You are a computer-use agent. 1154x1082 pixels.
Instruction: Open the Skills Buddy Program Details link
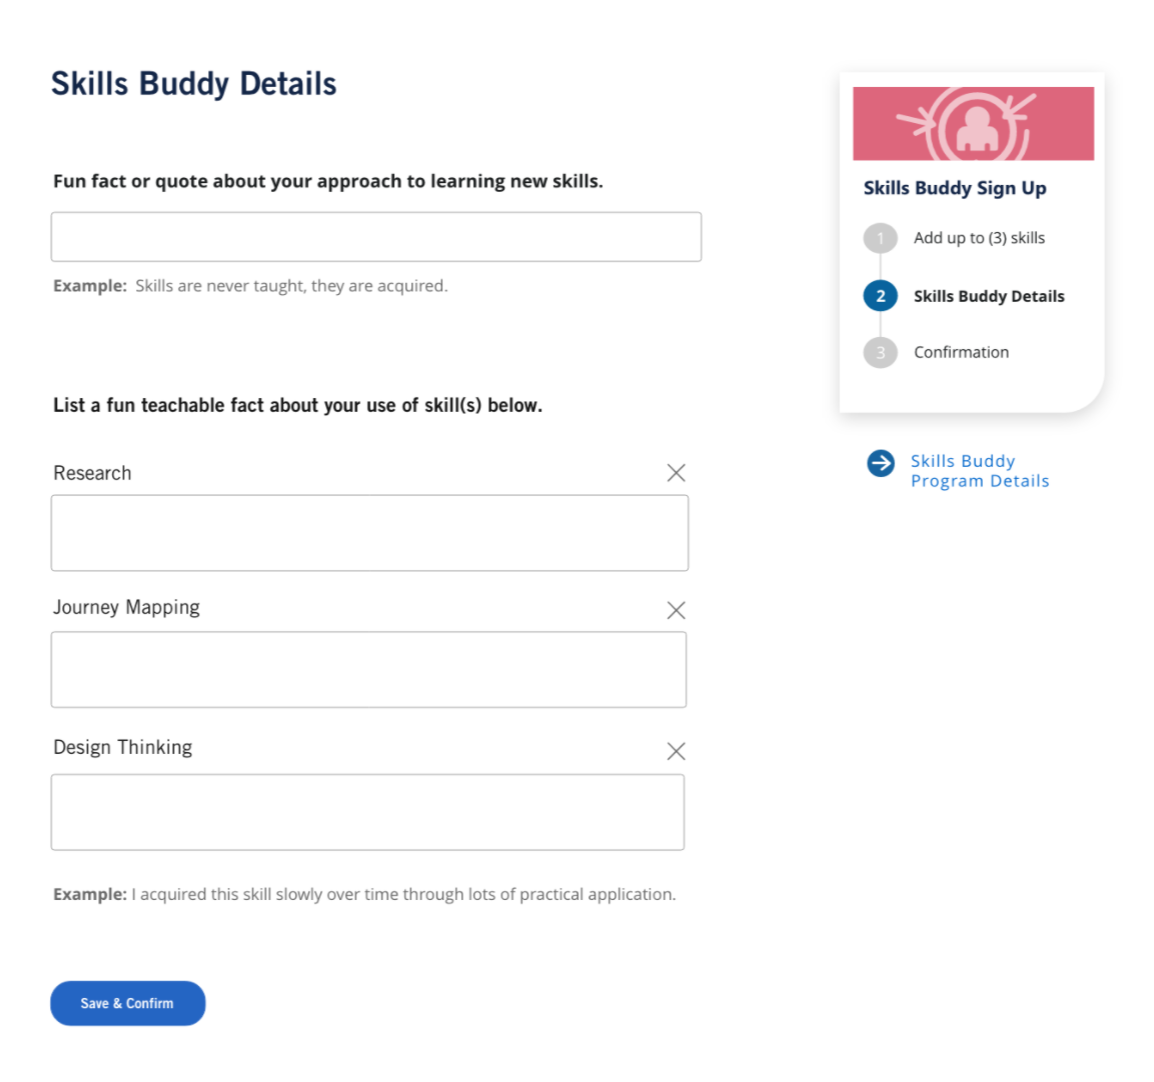(980, 471)
